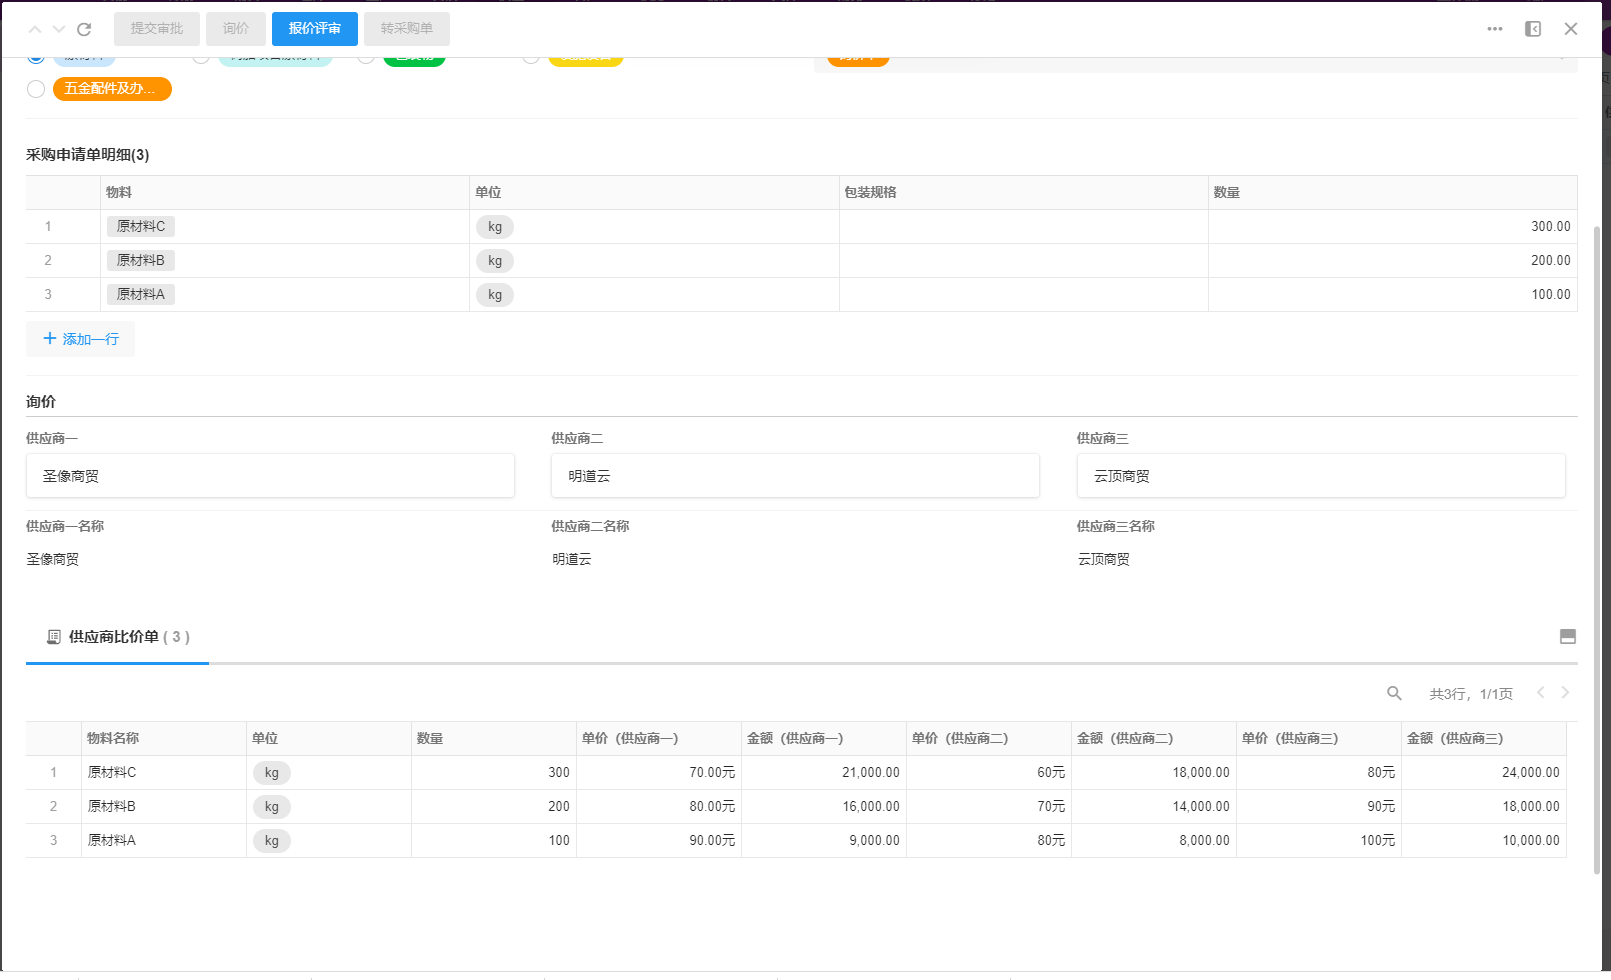Search the supplier comparison table

pos(1394,693)
